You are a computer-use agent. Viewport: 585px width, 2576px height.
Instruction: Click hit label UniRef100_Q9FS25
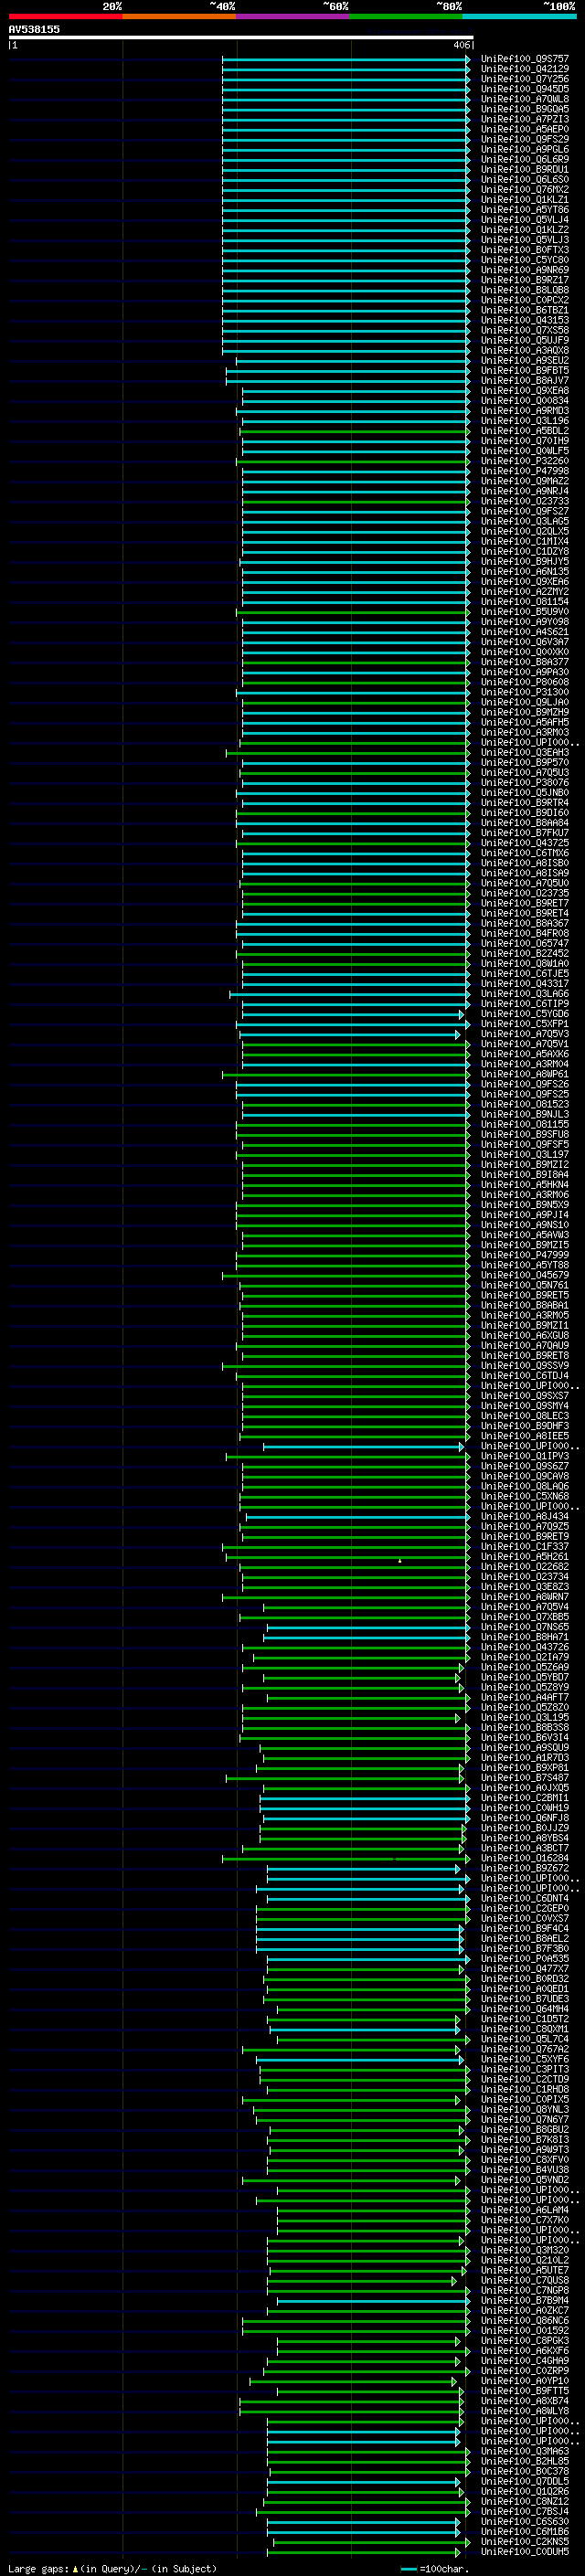pos(525,1094)
